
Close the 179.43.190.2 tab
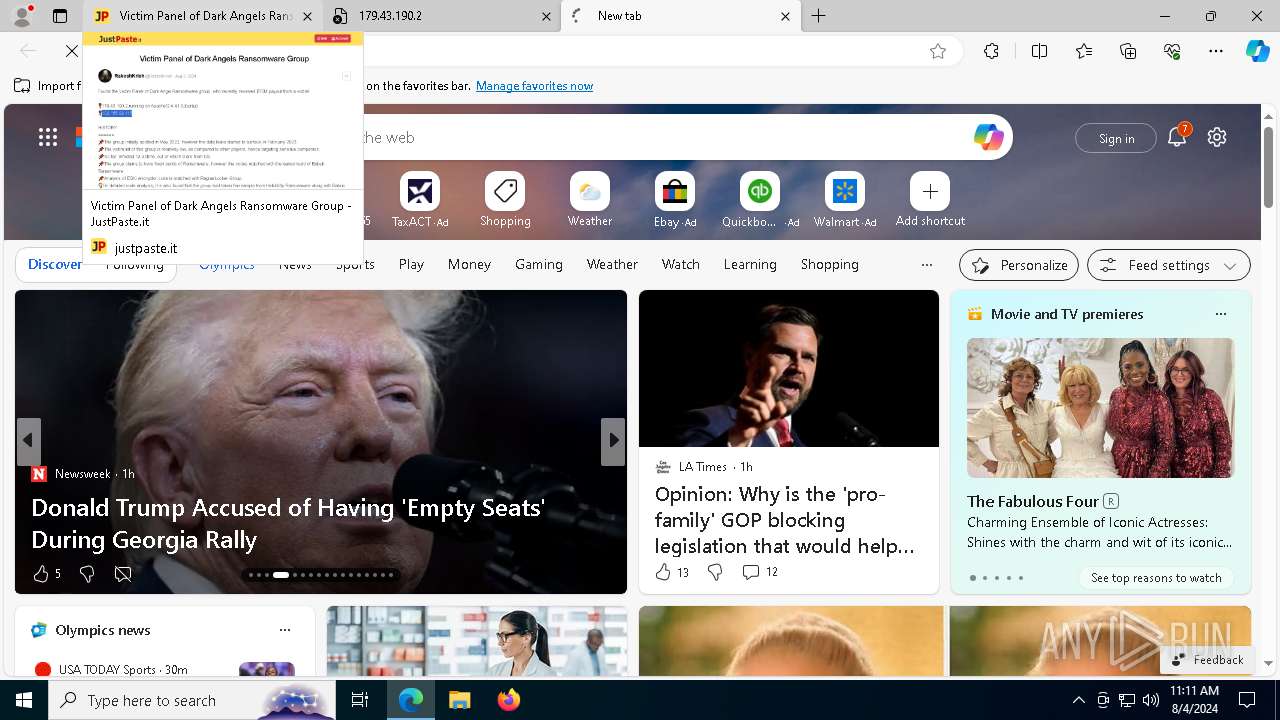click(x=547, y=16)
